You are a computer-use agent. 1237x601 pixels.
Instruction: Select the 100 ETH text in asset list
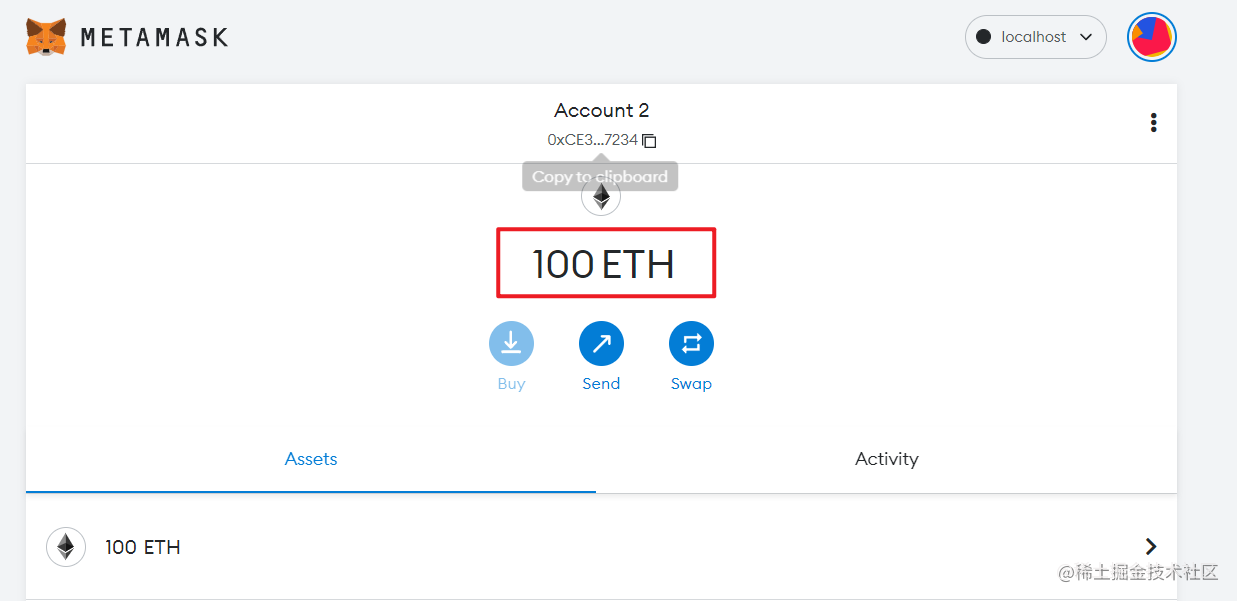tap(143, 547)
